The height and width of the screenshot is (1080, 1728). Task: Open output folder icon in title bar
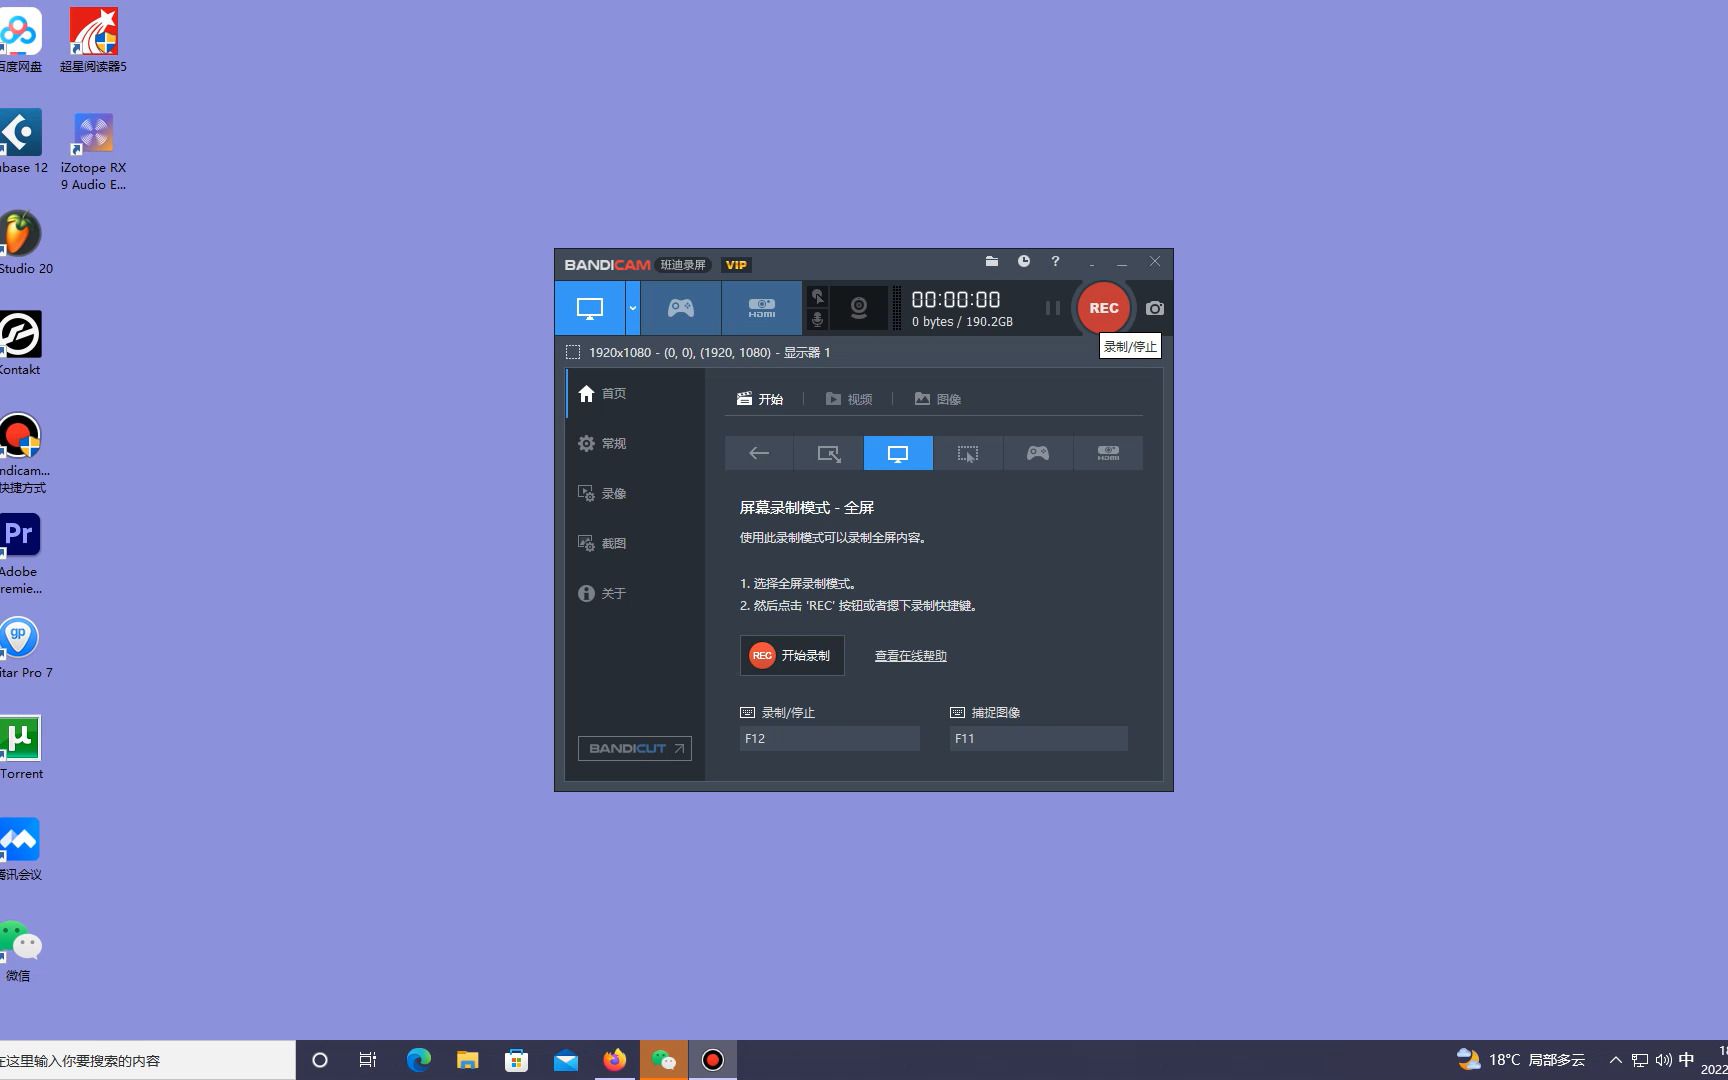992,261
